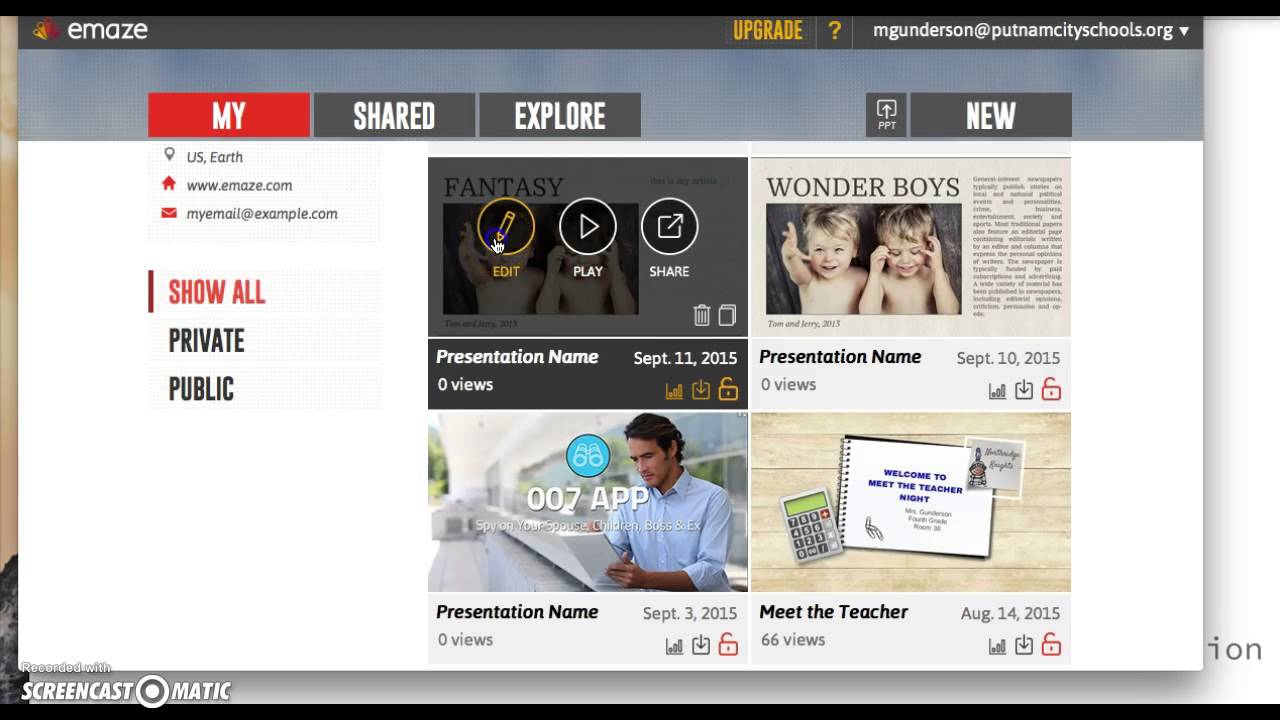Click Presentation Name dated Sept. 11, 2015
This screenshot has width=1280, height=720.
[517, 357]
